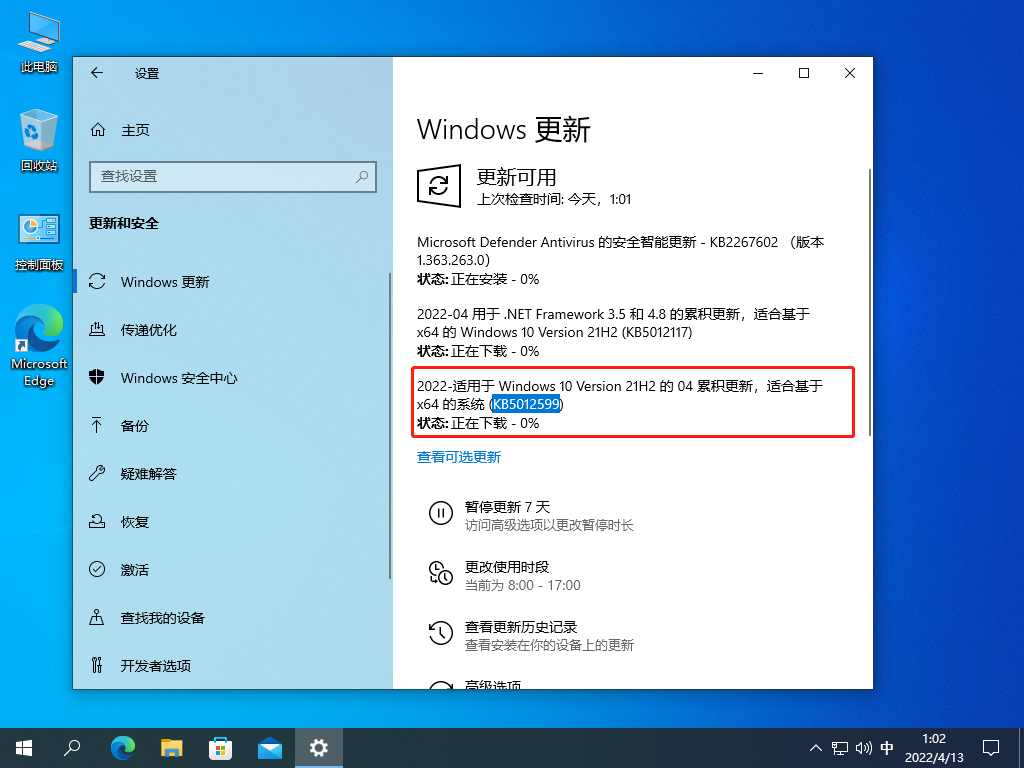Open Mail from the taskbar

coord(270,748)
